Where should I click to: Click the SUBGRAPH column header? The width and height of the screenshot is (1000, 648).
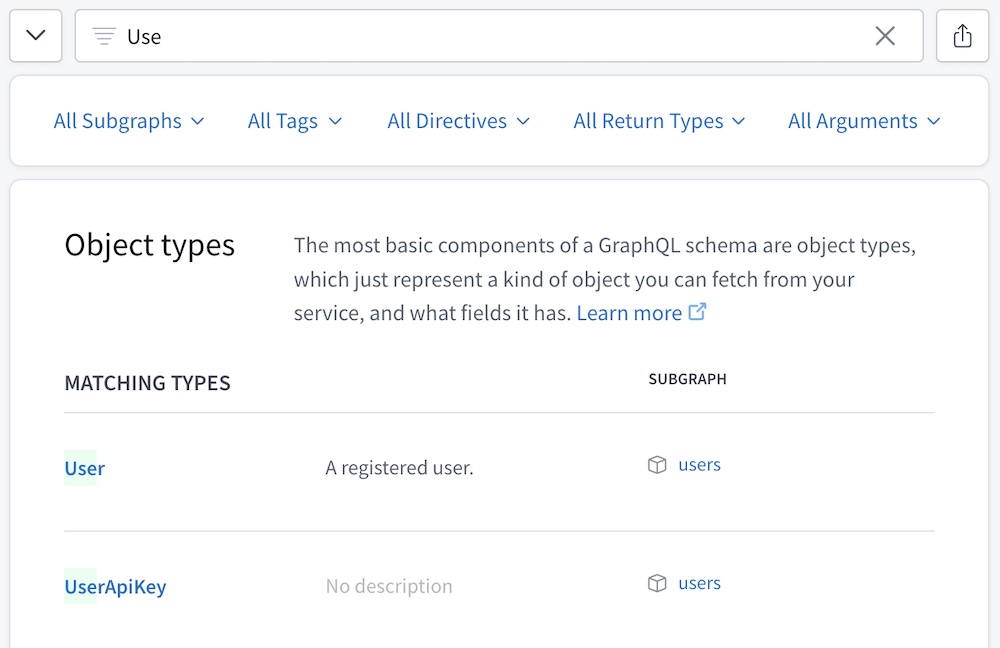687,379
